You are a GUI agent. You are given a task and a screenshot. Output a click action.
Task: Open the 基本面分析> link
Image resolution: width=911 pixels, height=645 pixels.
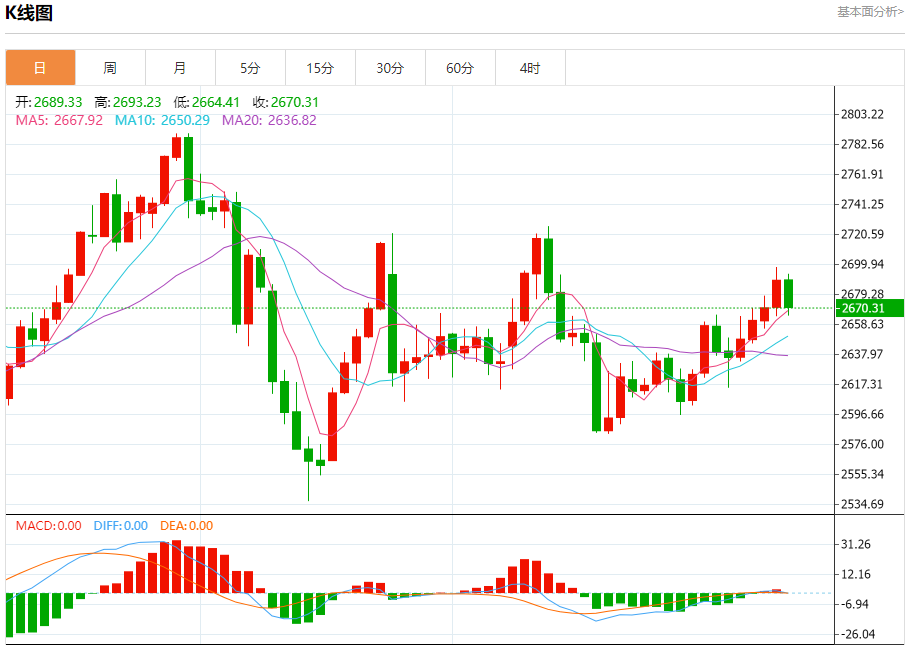coord(870,12)
